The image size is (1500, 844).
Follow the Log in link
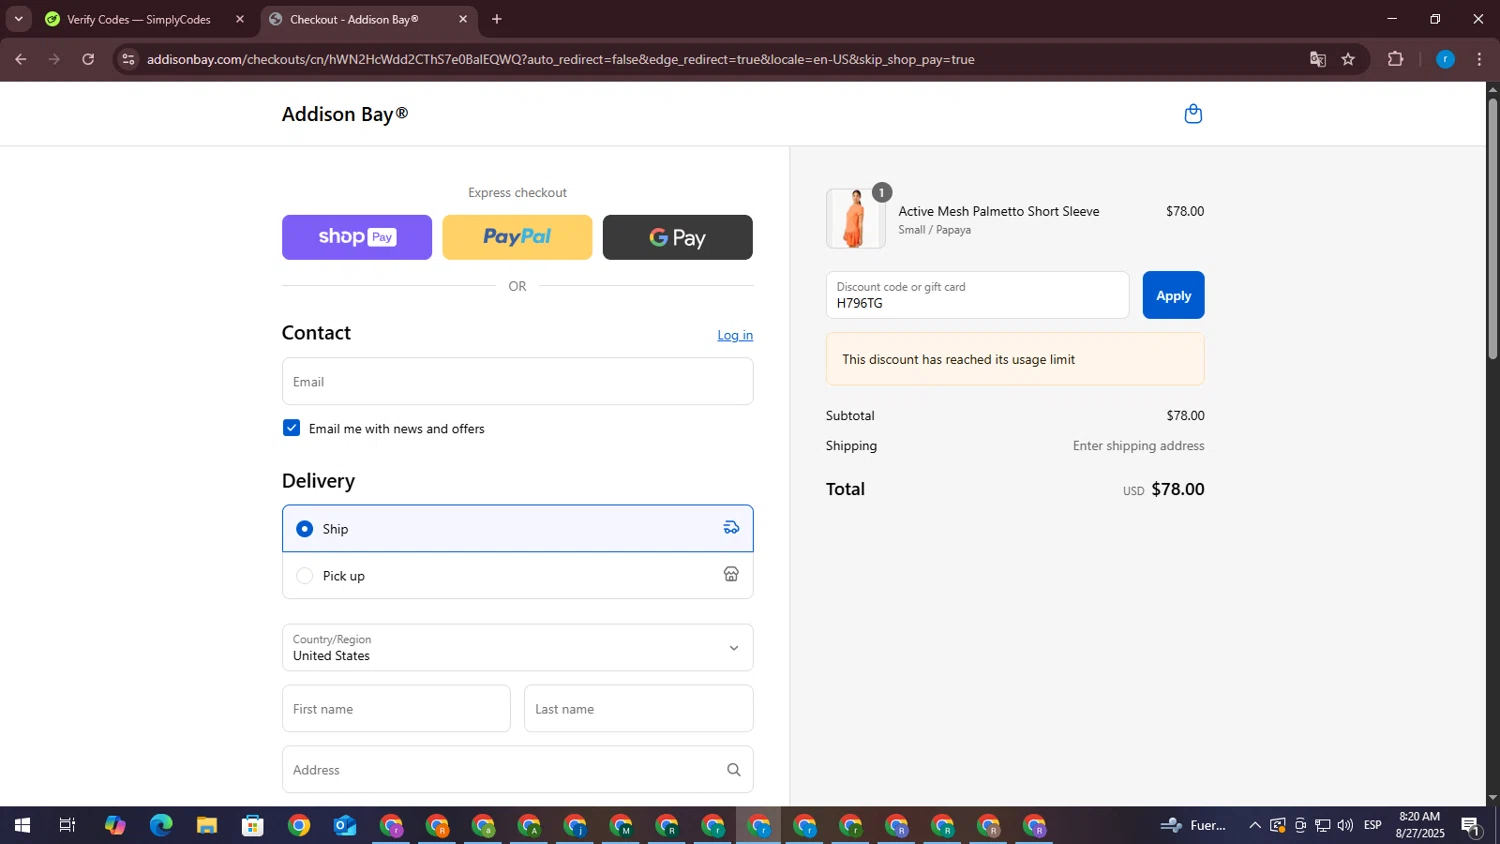[x=735, y=335]
